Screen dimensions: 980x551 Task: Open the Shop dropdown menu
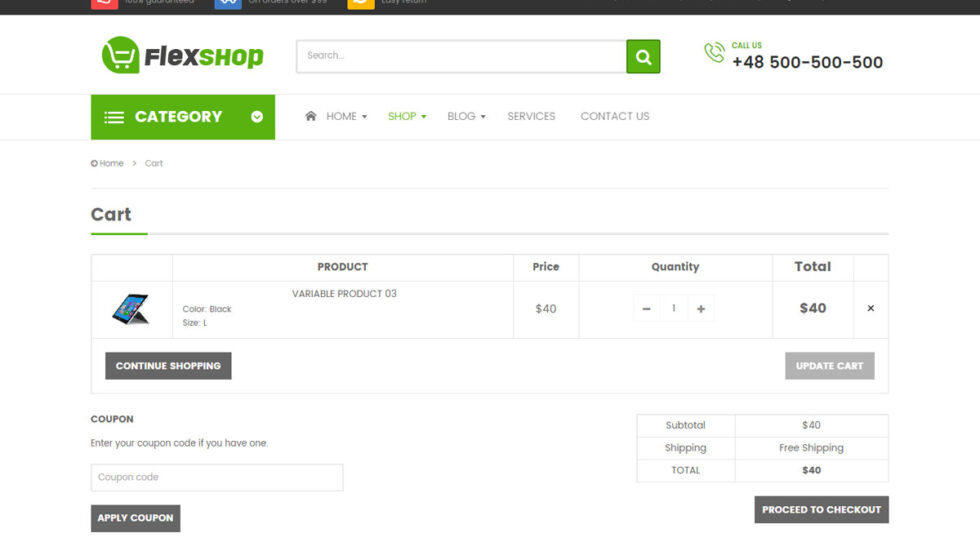pos(407,116)
